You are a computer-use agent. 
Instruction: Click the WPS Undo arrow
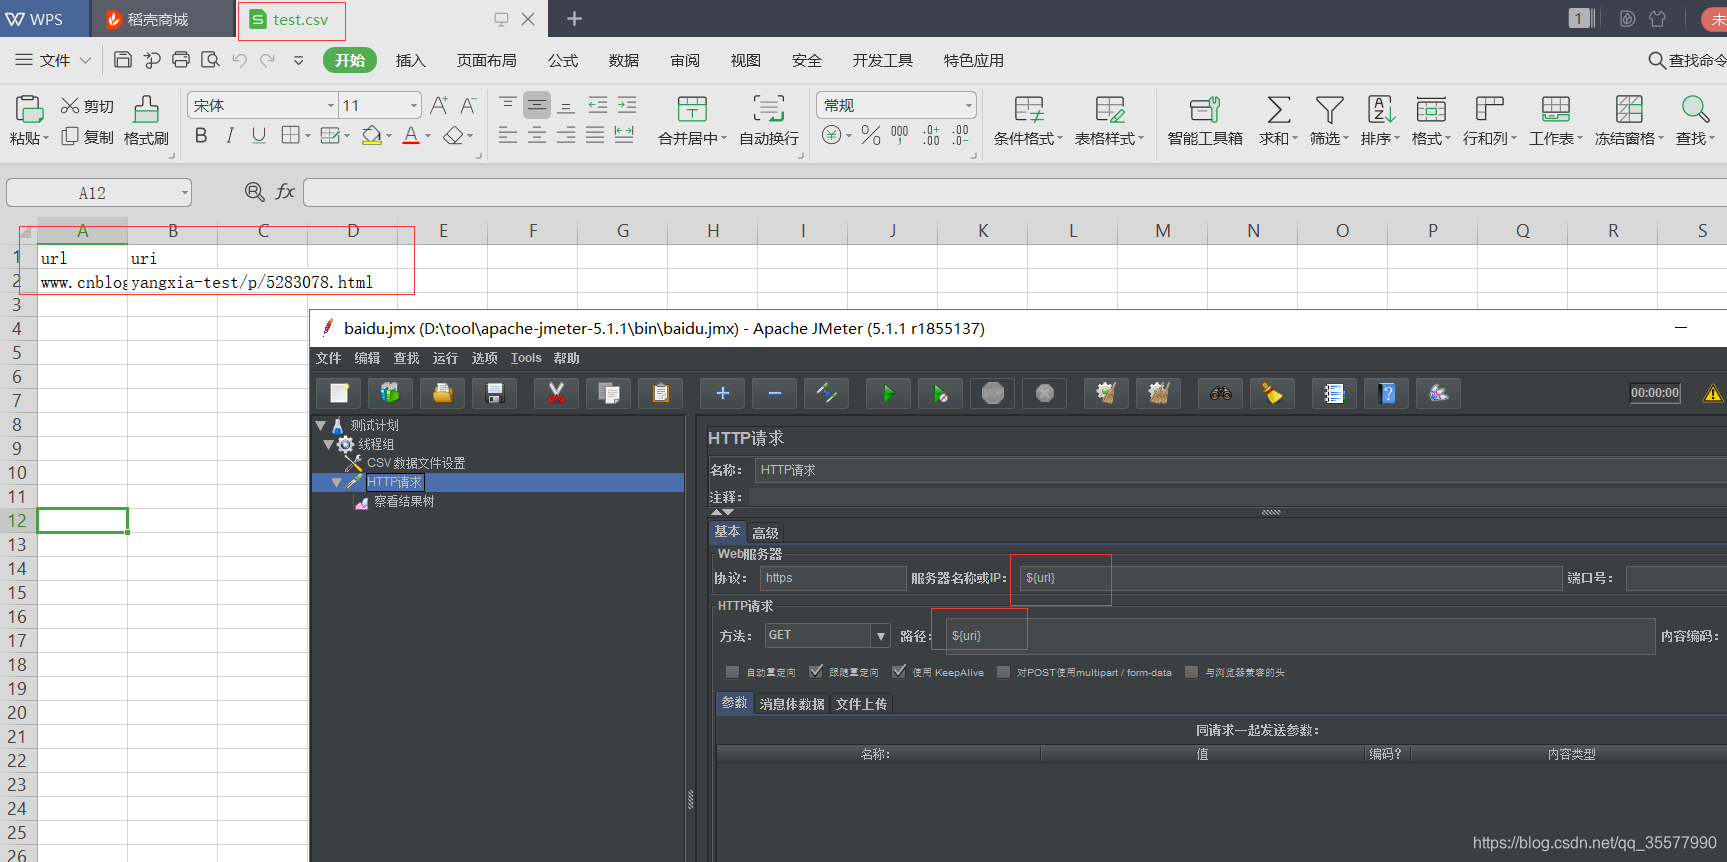pyautogui.click(x=239, y=60)
